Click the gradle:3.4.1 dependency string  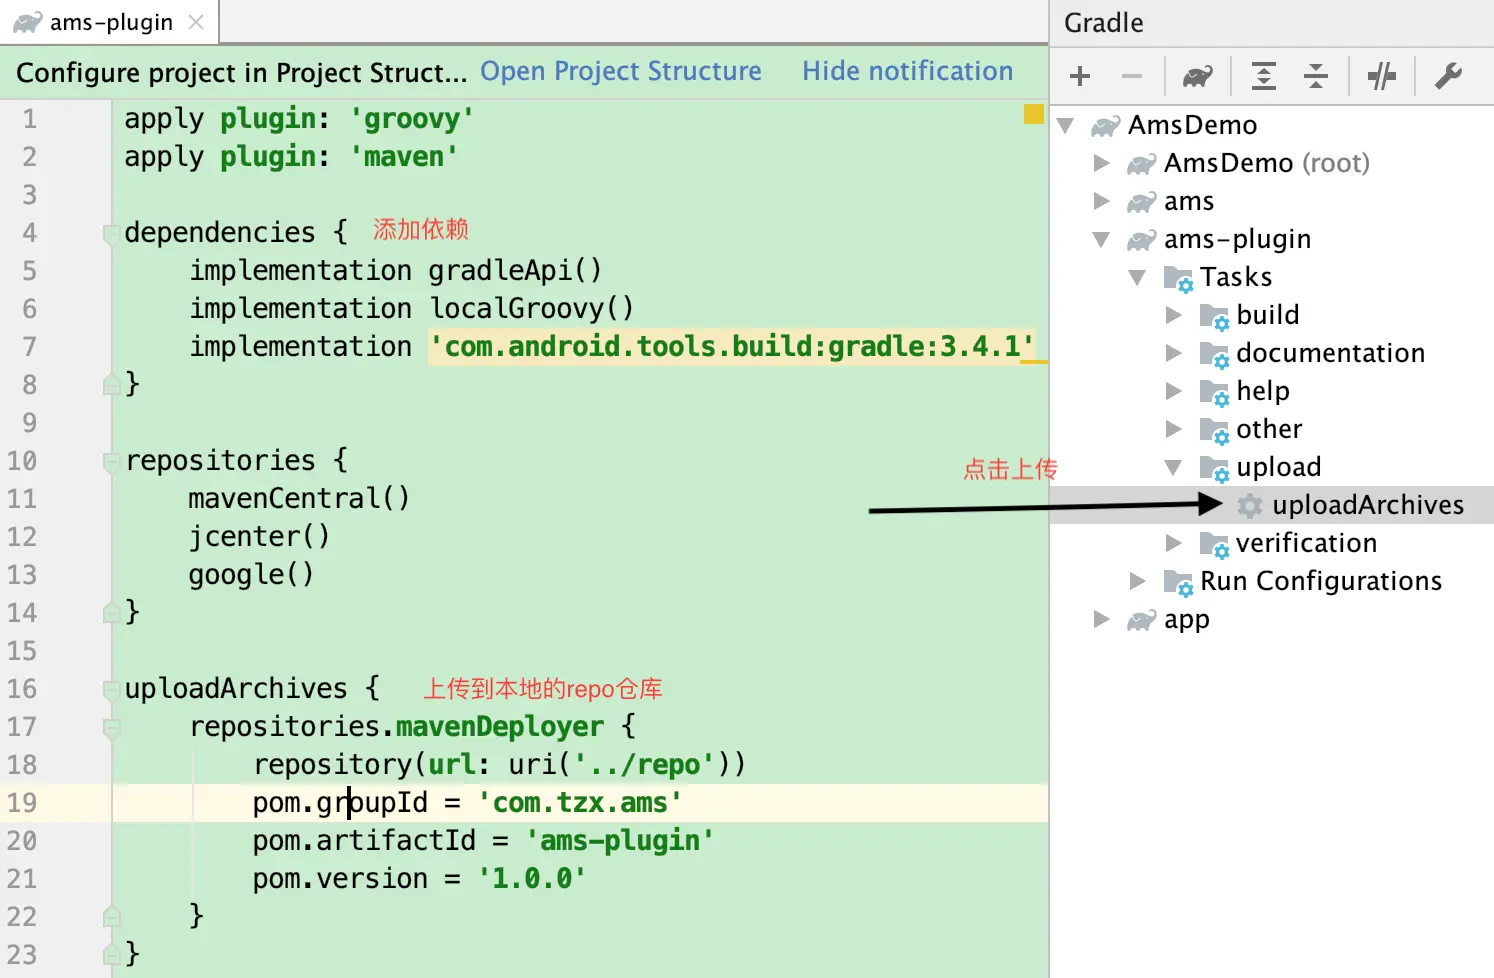pyautogui.click(x=732, y=347)
